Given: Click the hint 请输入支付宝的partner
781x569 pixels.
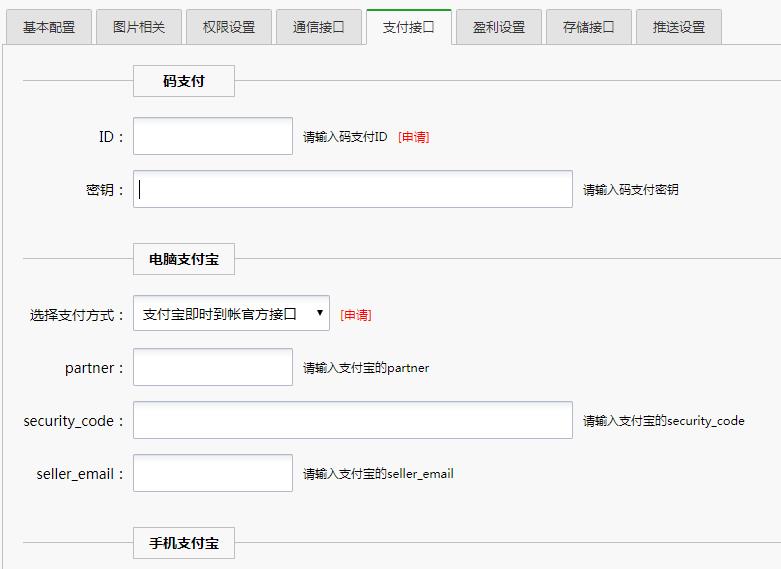Looking at the screenshot, I should [366, 368].
